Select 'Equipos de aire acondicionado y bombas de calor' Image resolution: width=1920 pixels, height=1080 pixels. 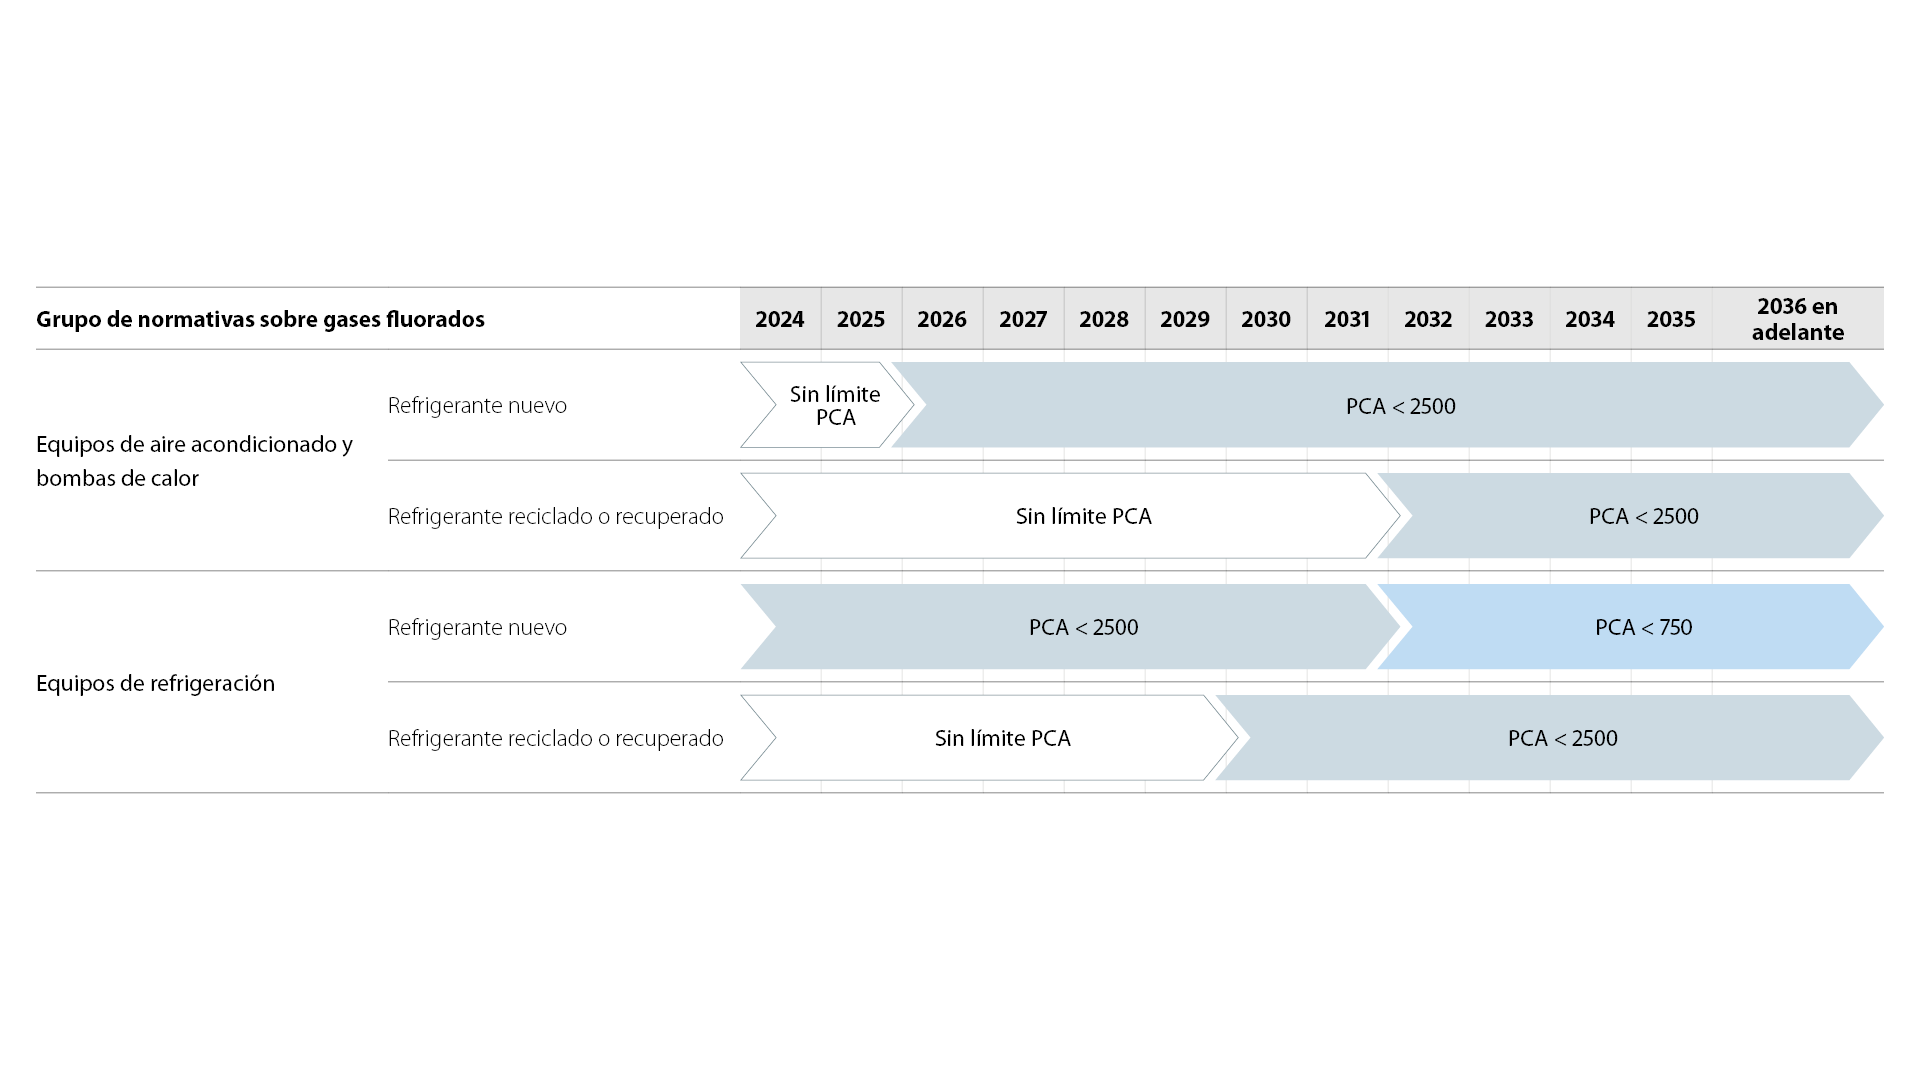[195, 461]
